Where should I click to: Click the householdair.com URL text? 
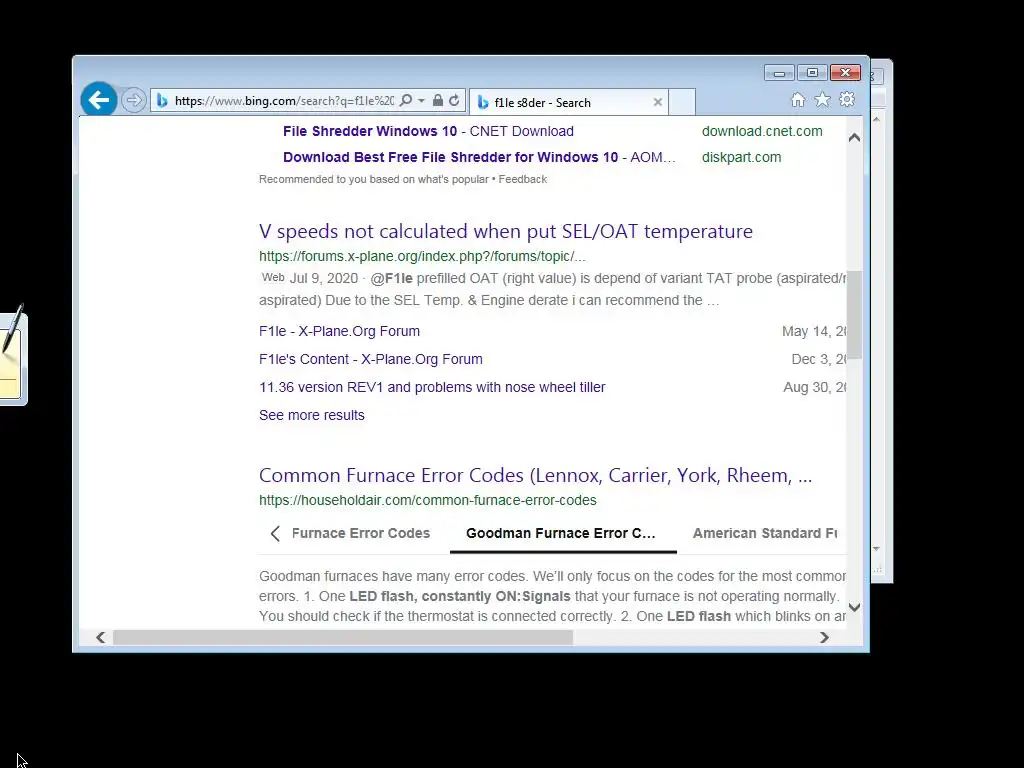(x=427, y=500)
